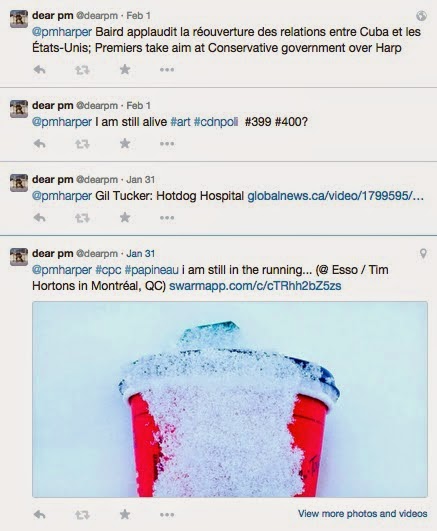Click the #cdnpoli hashtag
This screenshot has height=531, width=437.
click(216, 122)
